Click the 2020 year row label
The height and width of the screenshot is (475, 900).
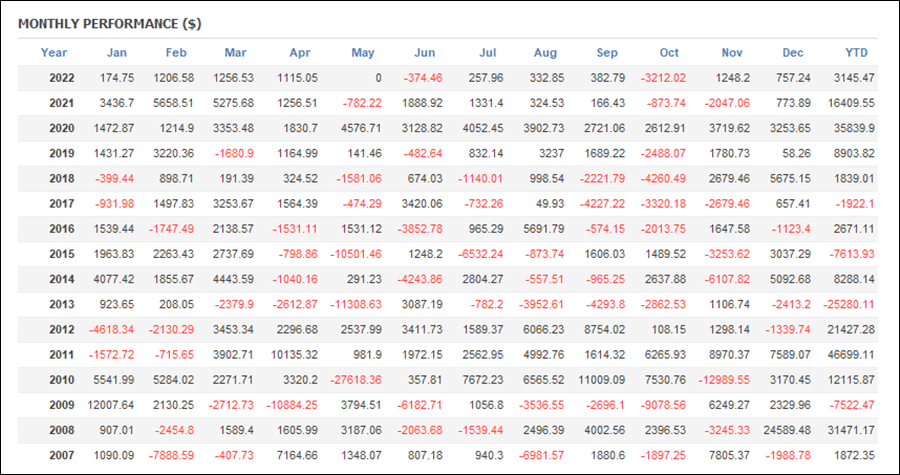[61, 128]
